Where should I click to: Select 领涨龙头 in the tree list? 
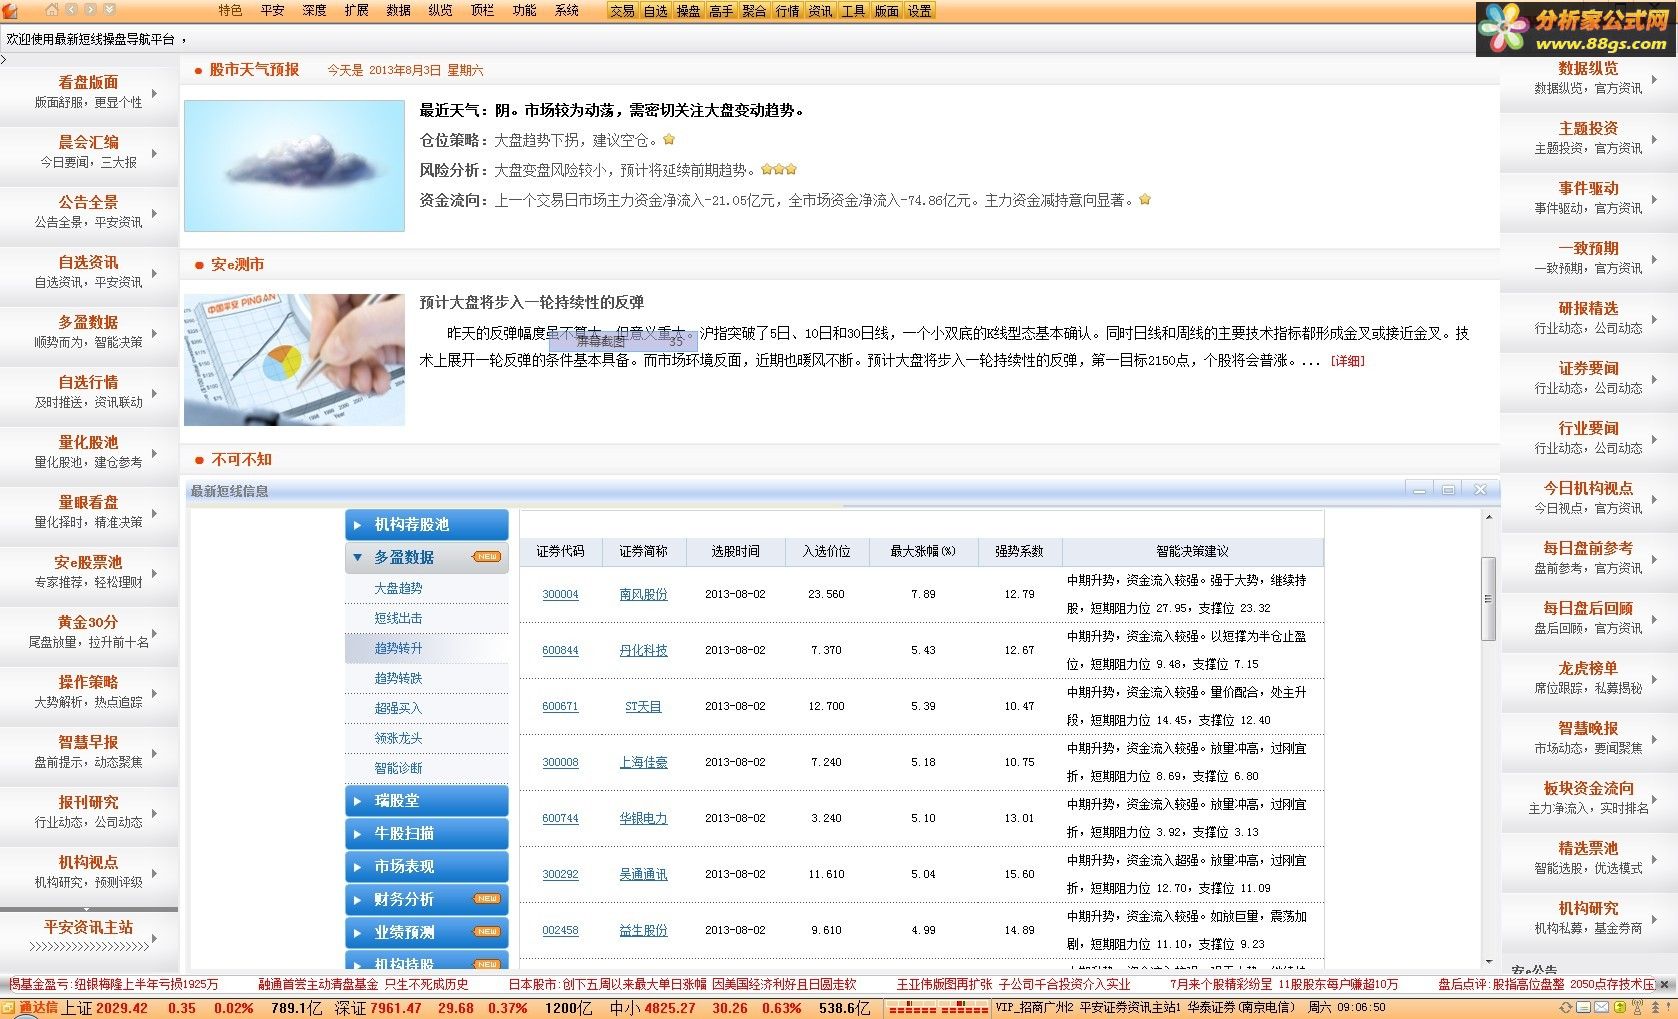[x=398, y=738]
